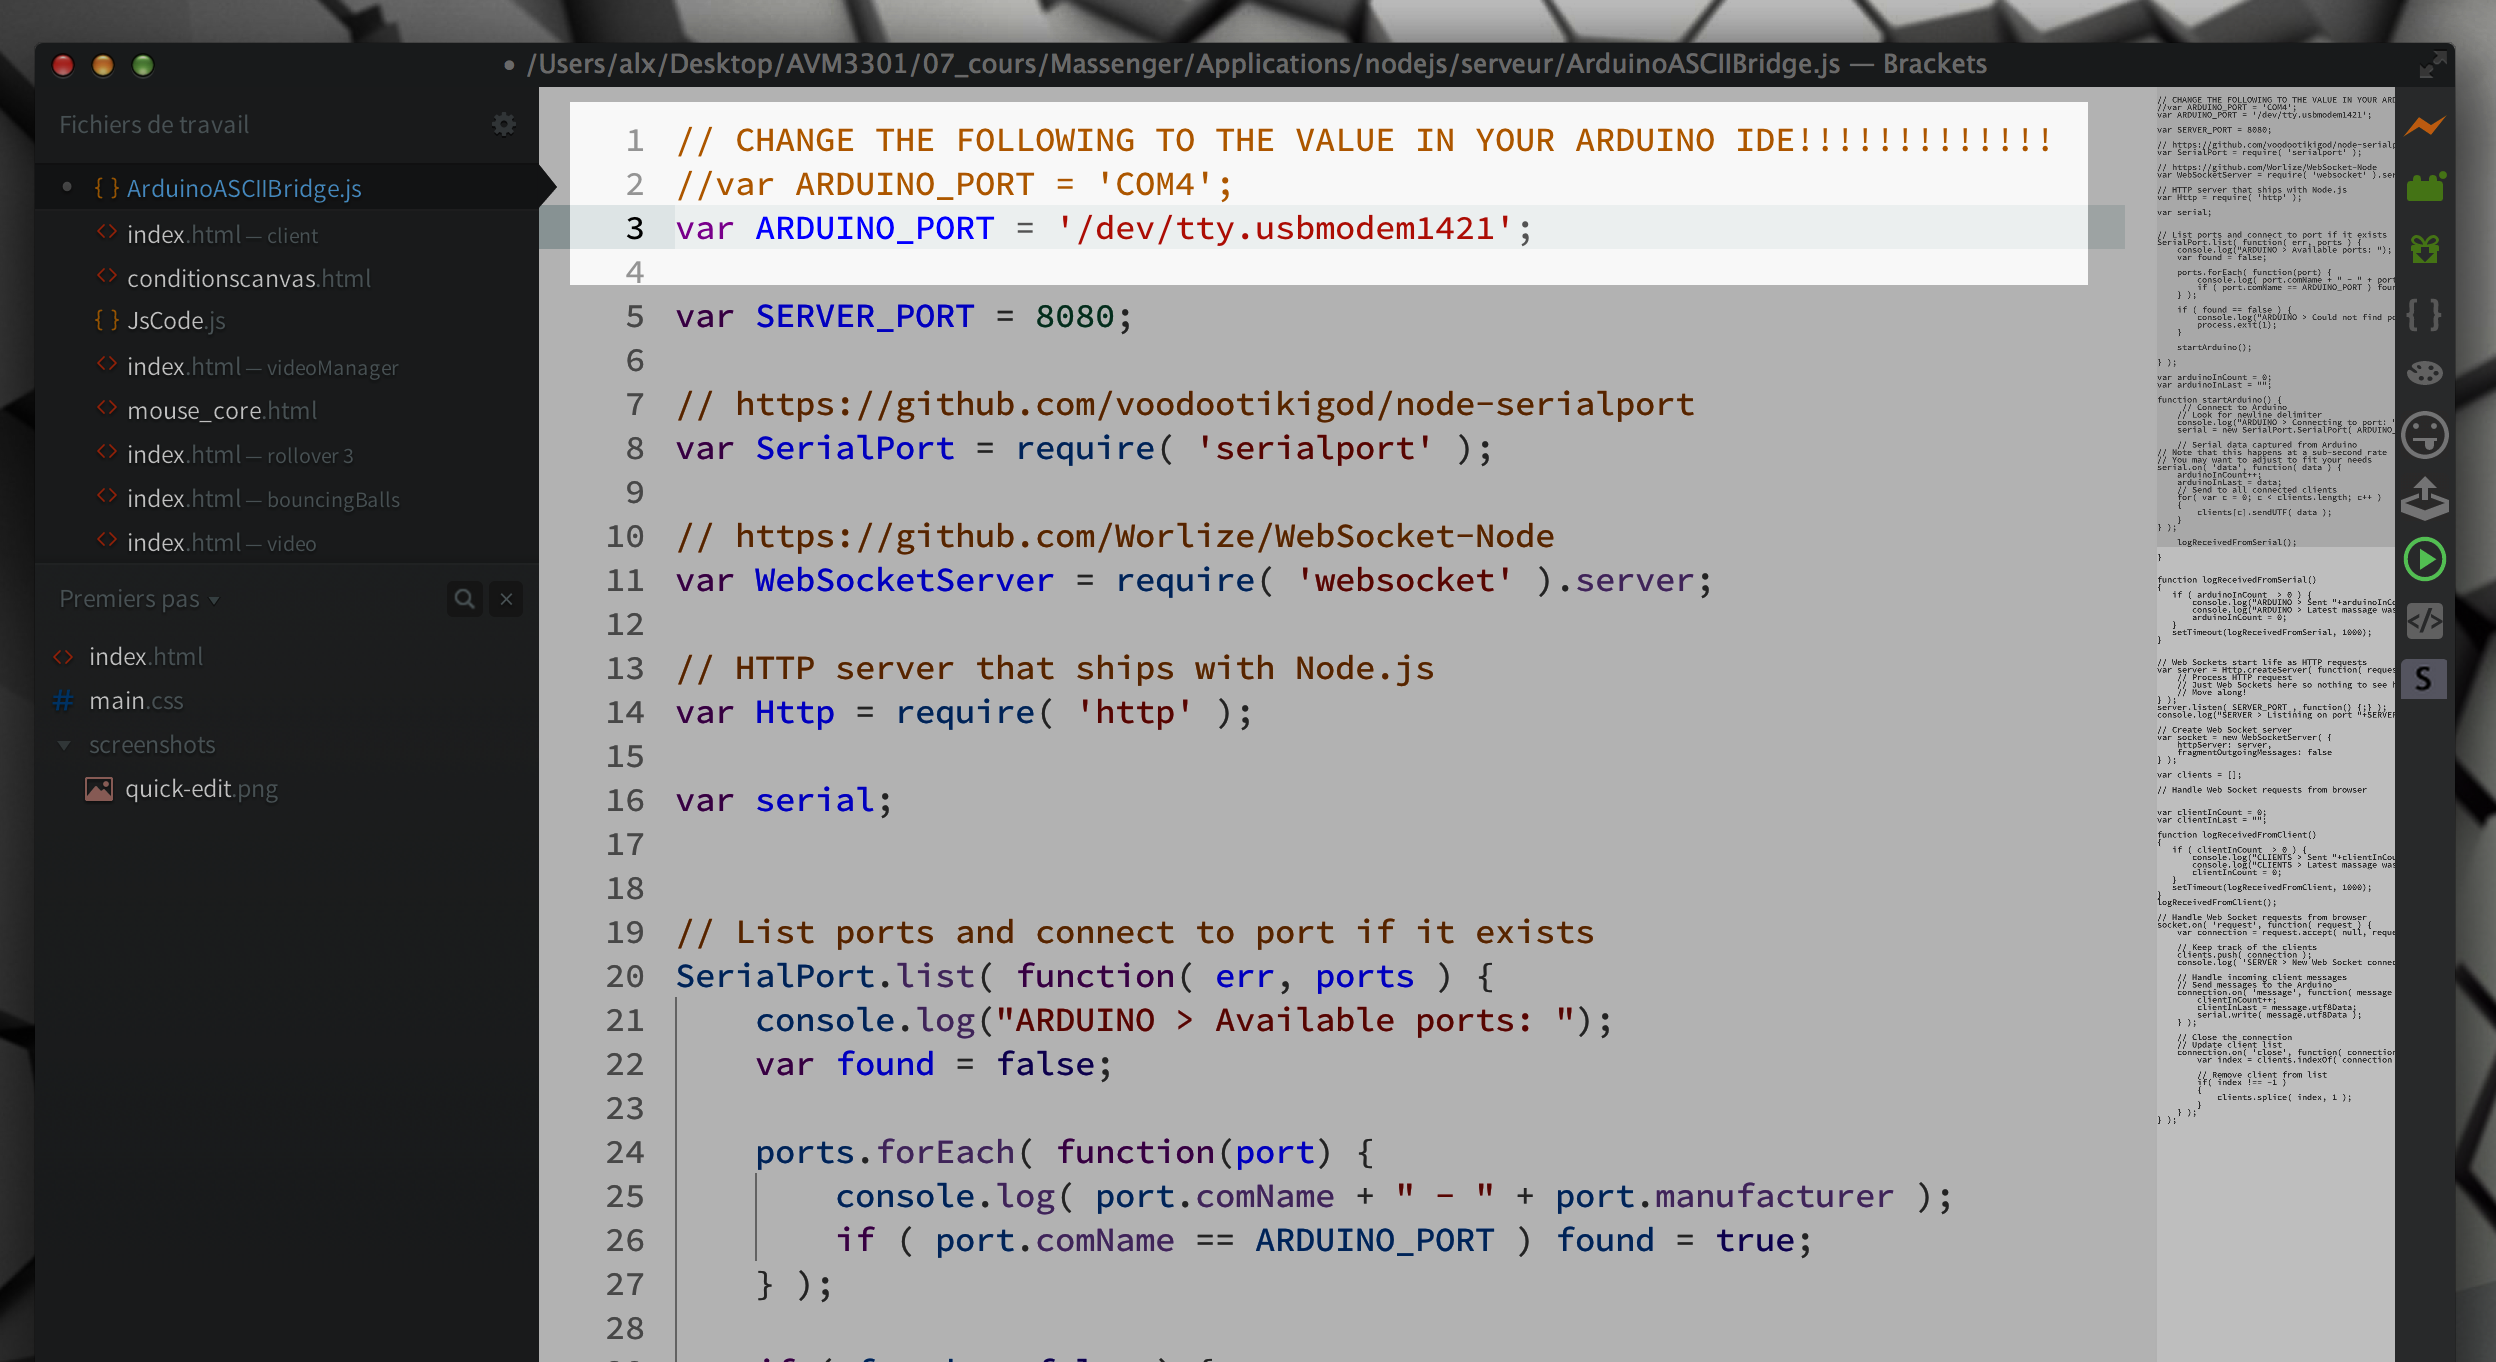Close the working files split with the X

click(x=506, y=598)
